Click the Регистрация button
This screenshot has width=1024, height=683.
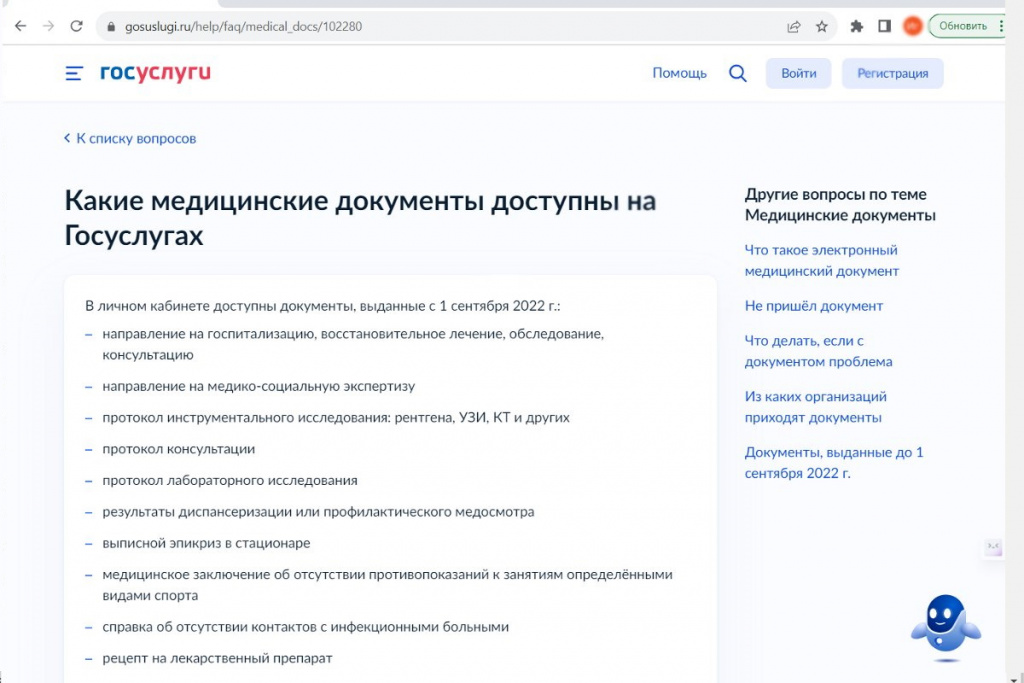[x=893, y=73]
